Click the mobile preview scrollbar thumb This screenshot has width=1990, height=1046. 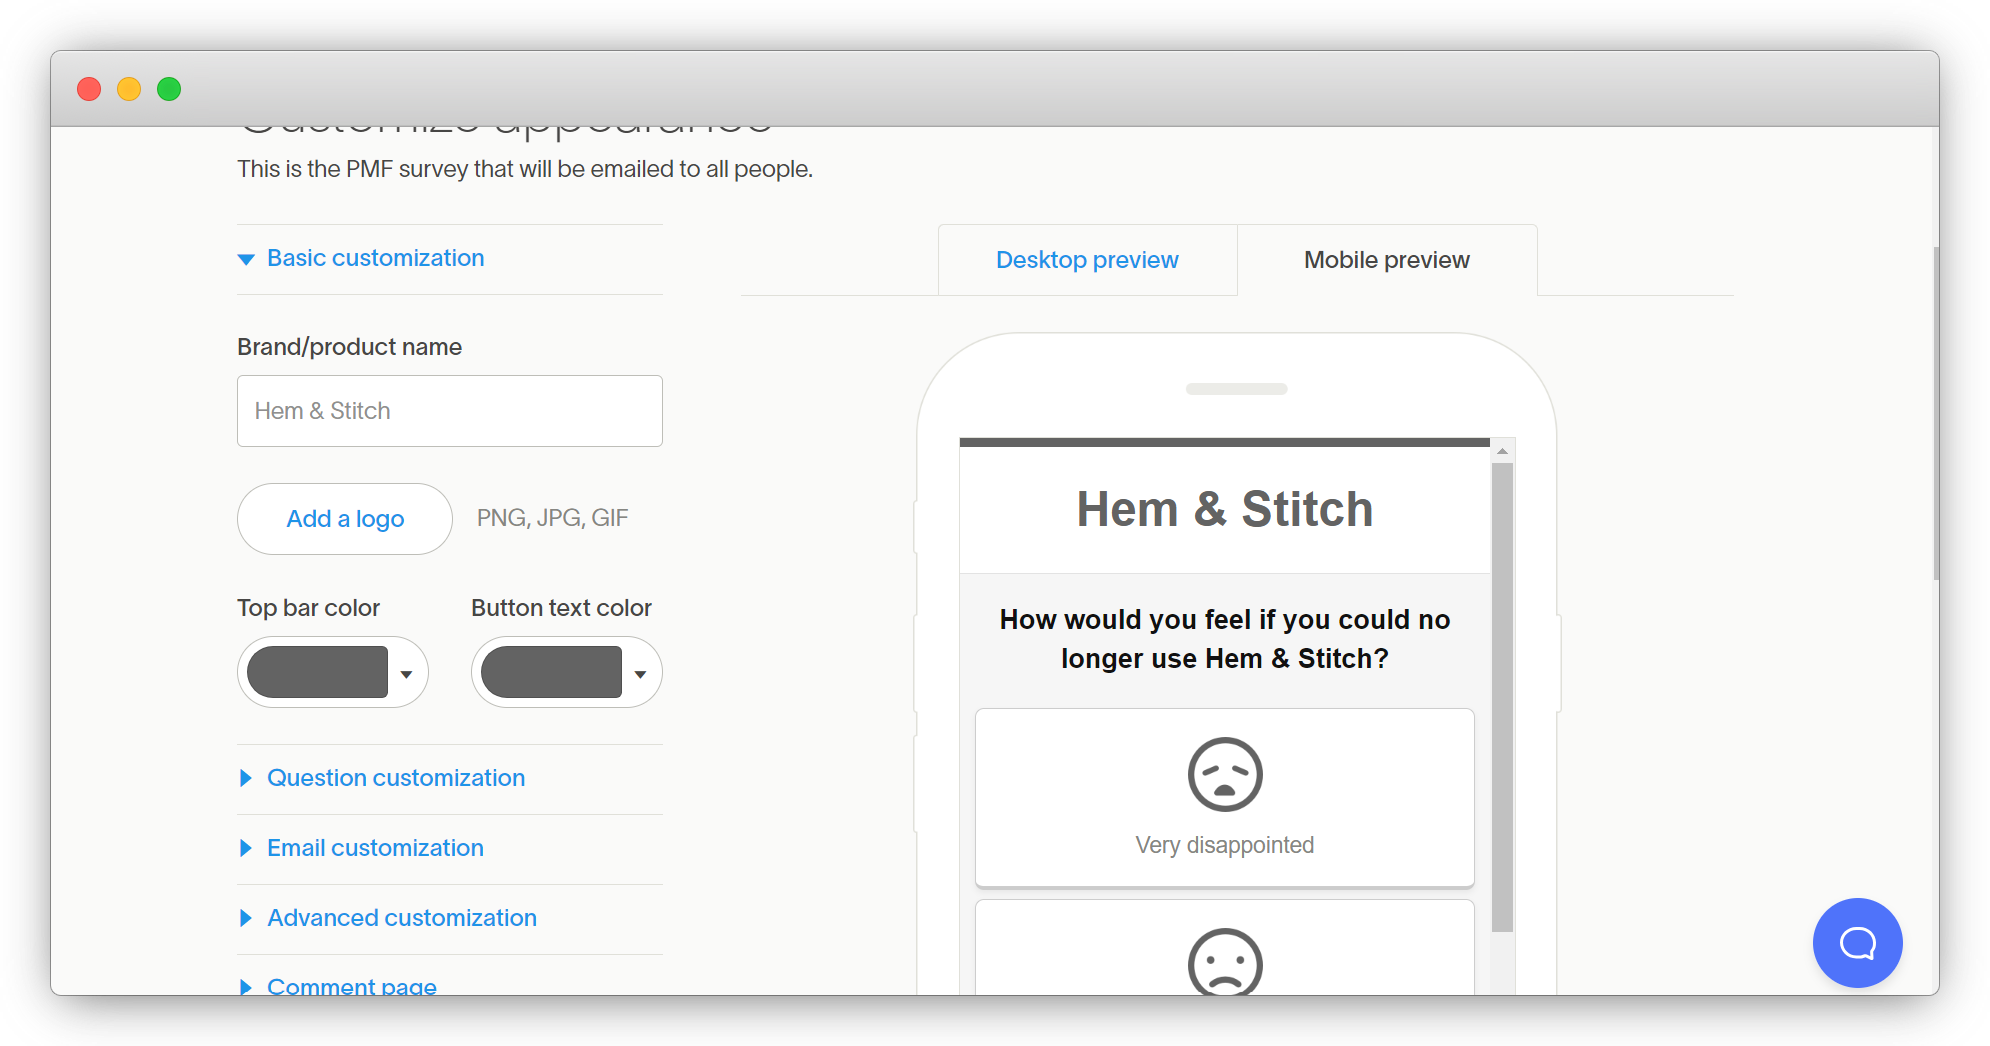[1502, 697]
